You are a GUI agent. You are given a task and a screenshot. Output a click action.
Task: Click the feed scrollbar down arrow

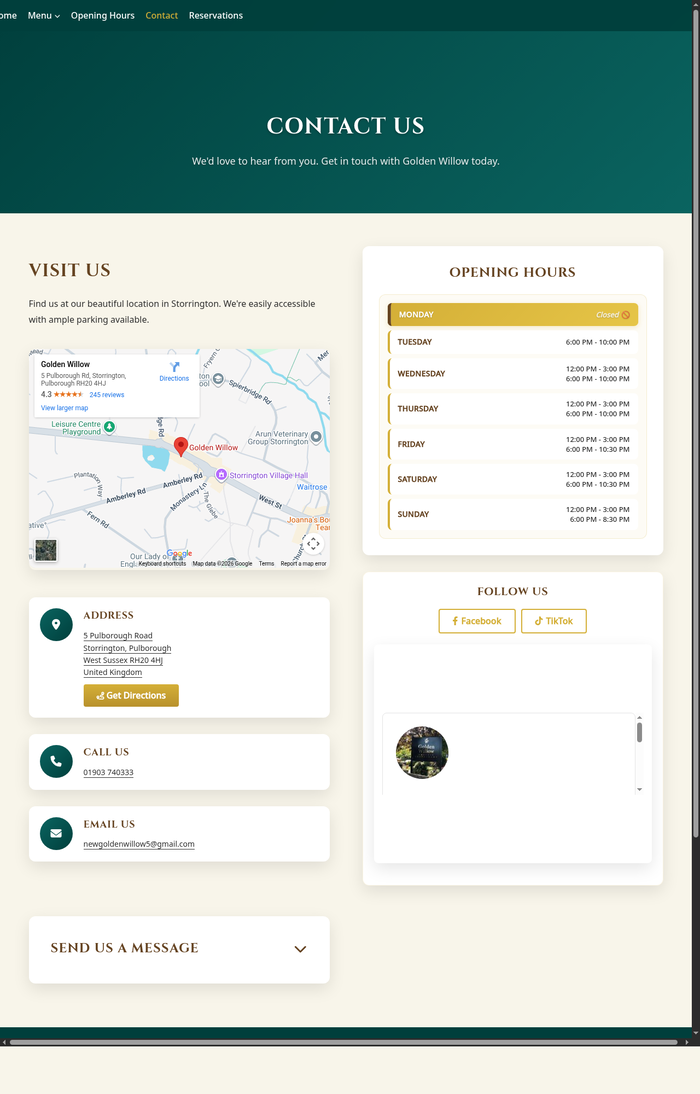click(x=639, y=790)
